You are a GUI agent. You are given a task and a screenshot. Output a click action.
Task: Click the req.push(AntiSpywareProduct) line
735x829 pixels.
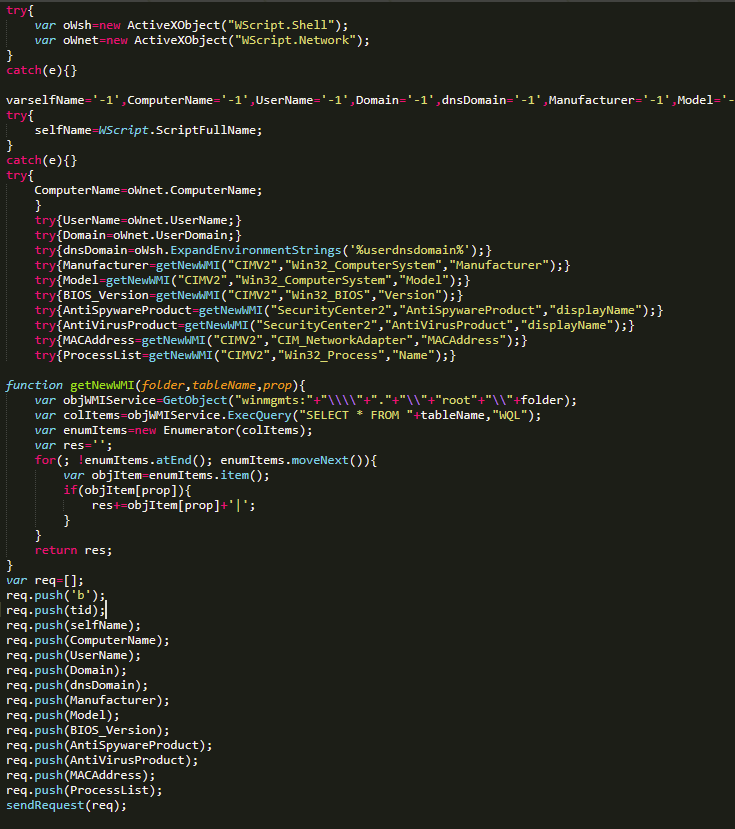pos(109,745)
